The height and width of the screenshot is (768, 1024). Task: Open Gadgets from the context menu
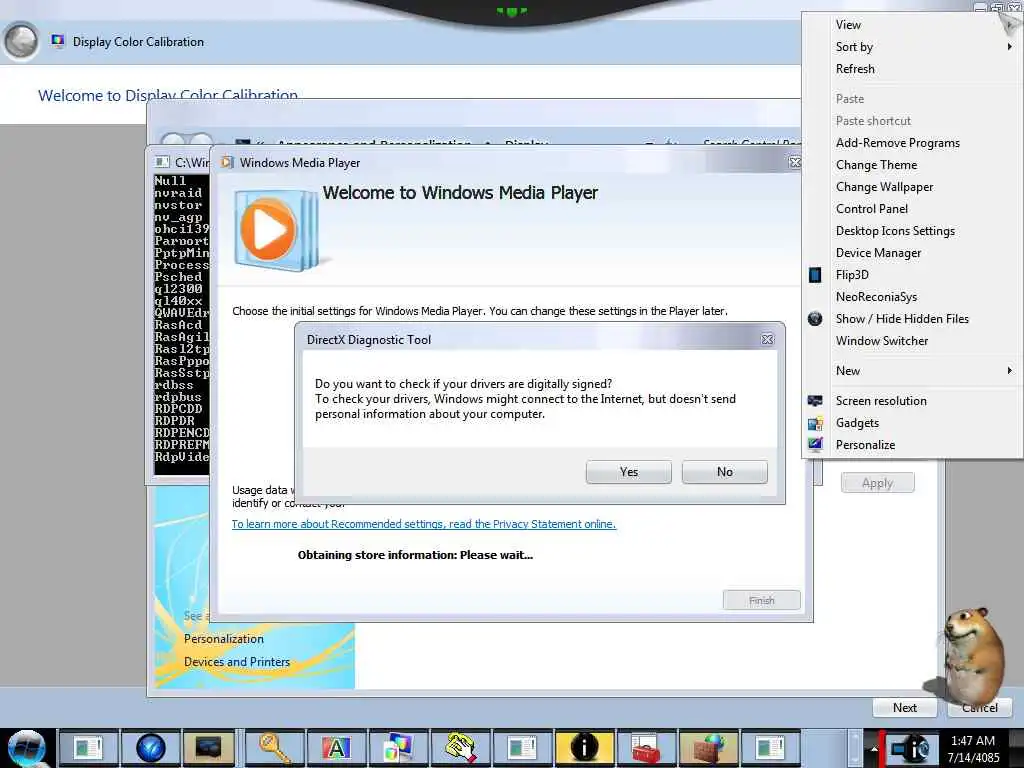tap(857, 423)
